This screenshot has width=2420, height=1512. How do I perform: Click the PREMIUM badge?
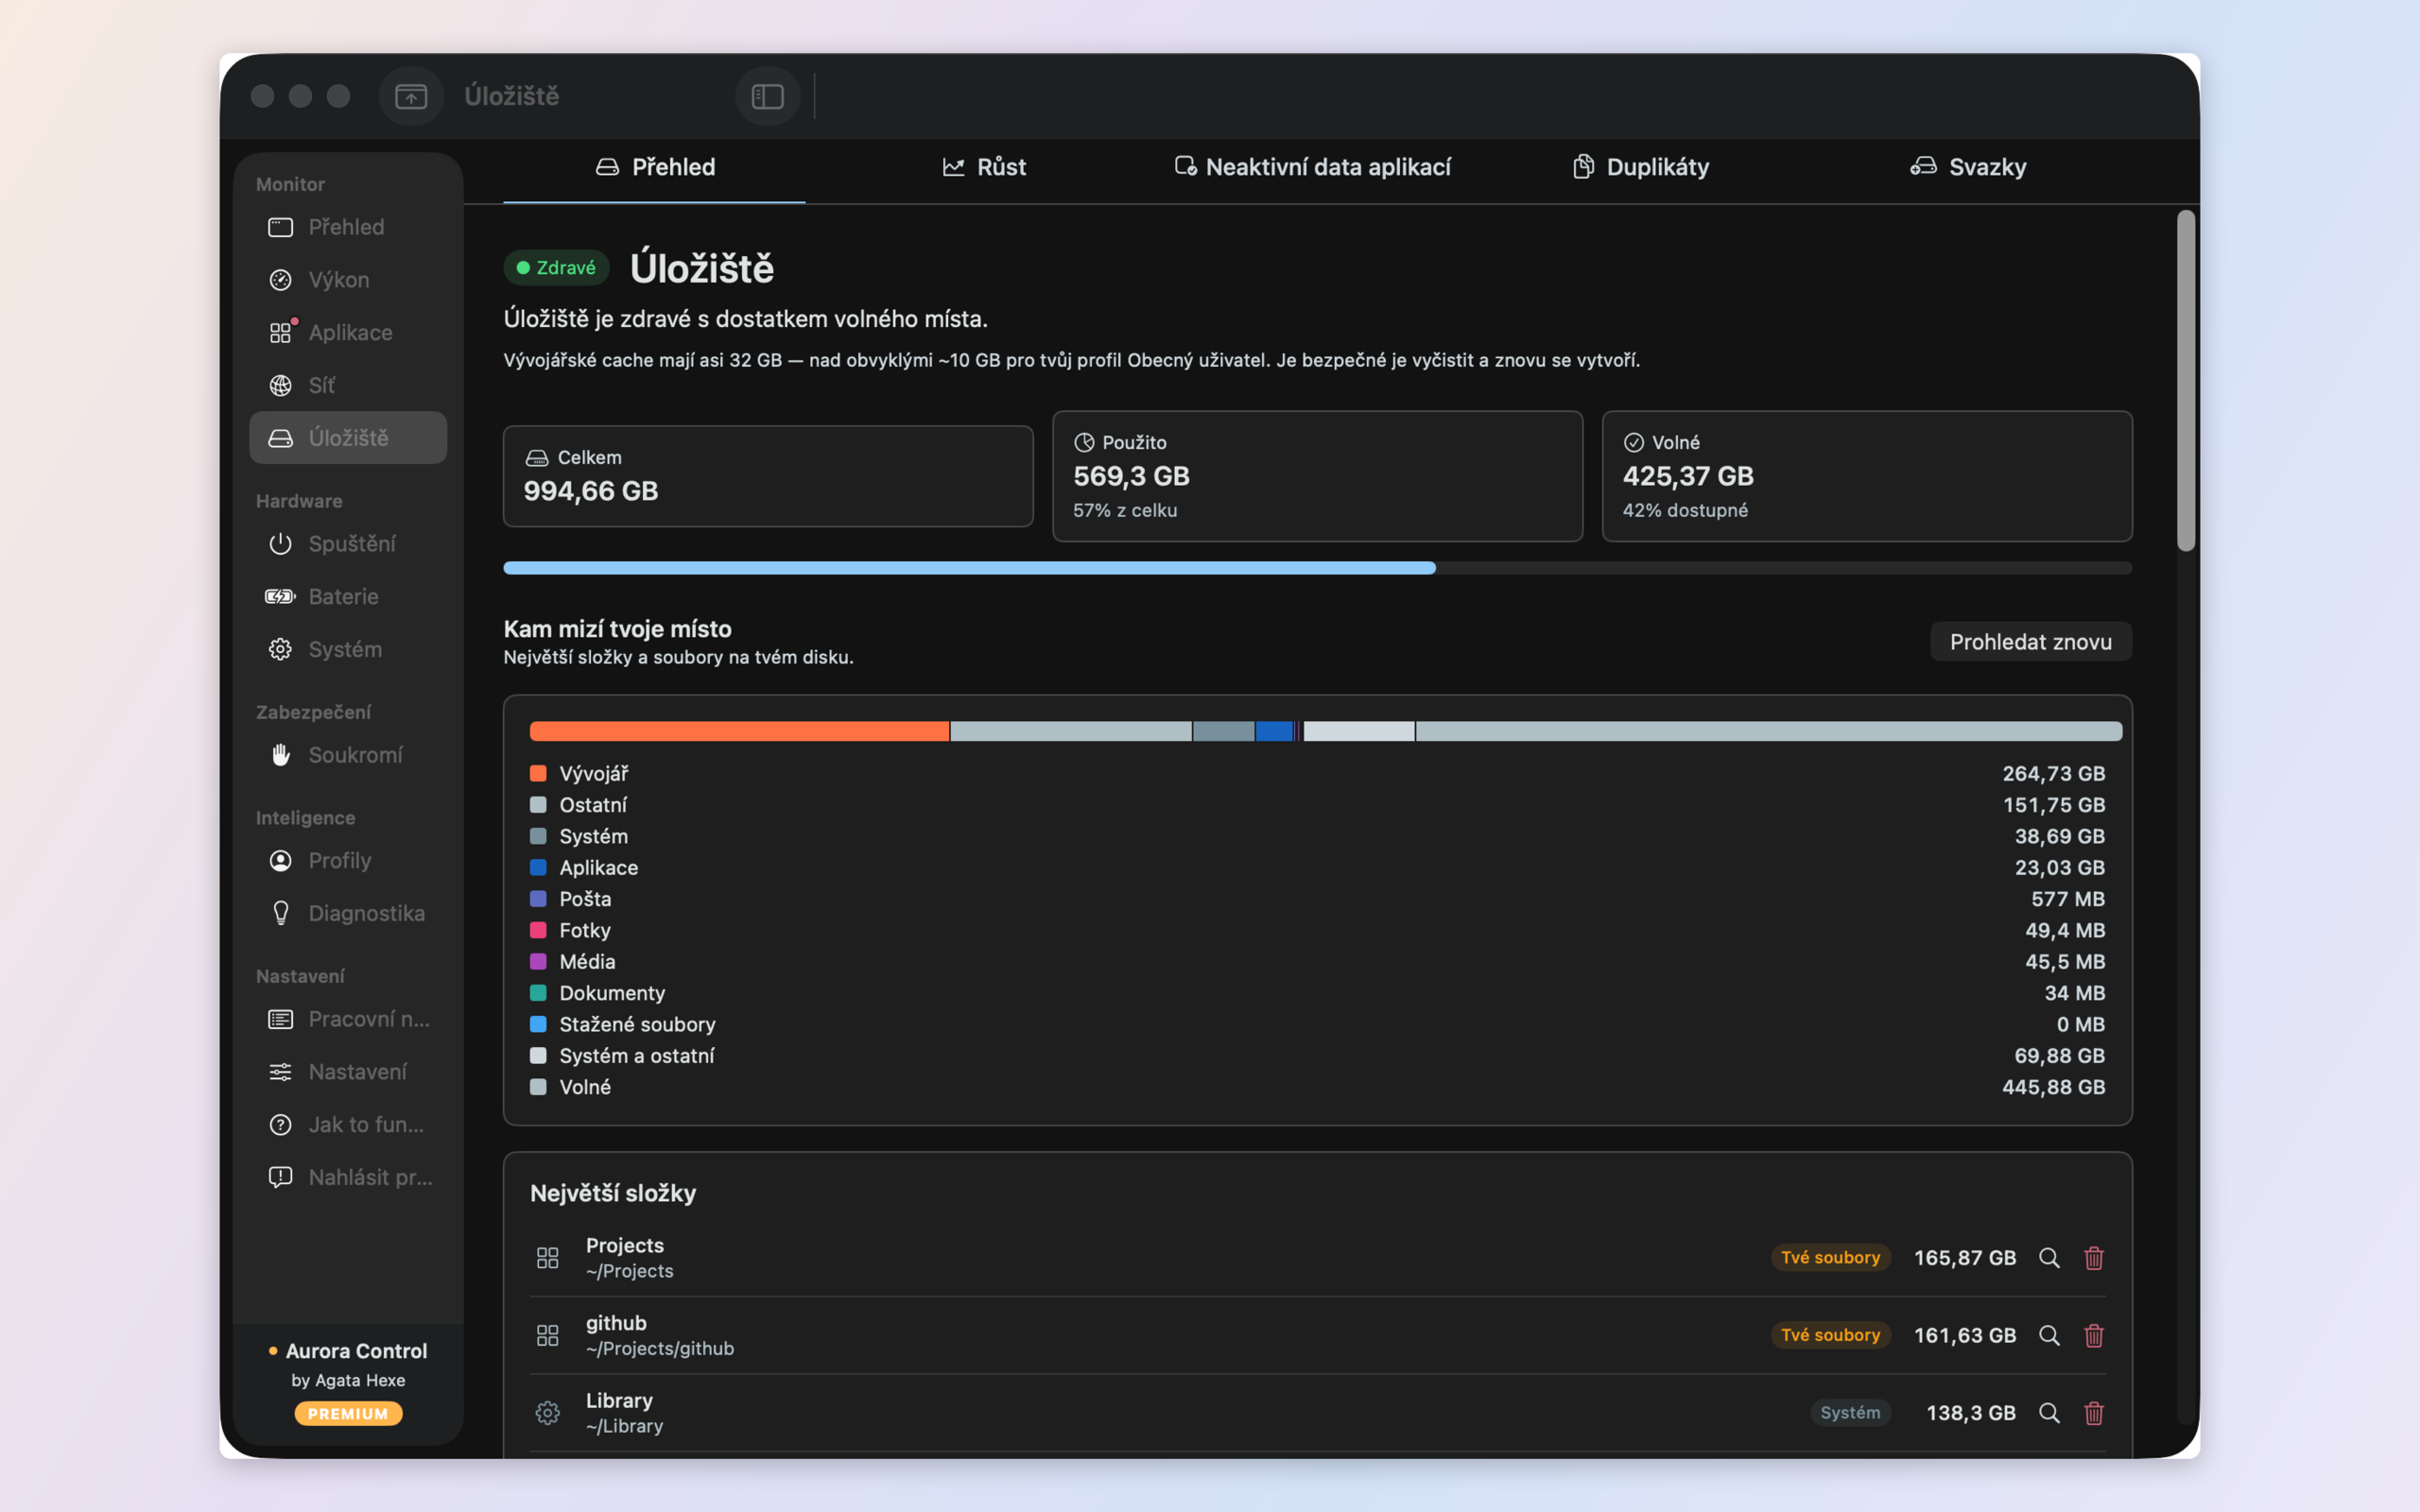[348, 1414]
